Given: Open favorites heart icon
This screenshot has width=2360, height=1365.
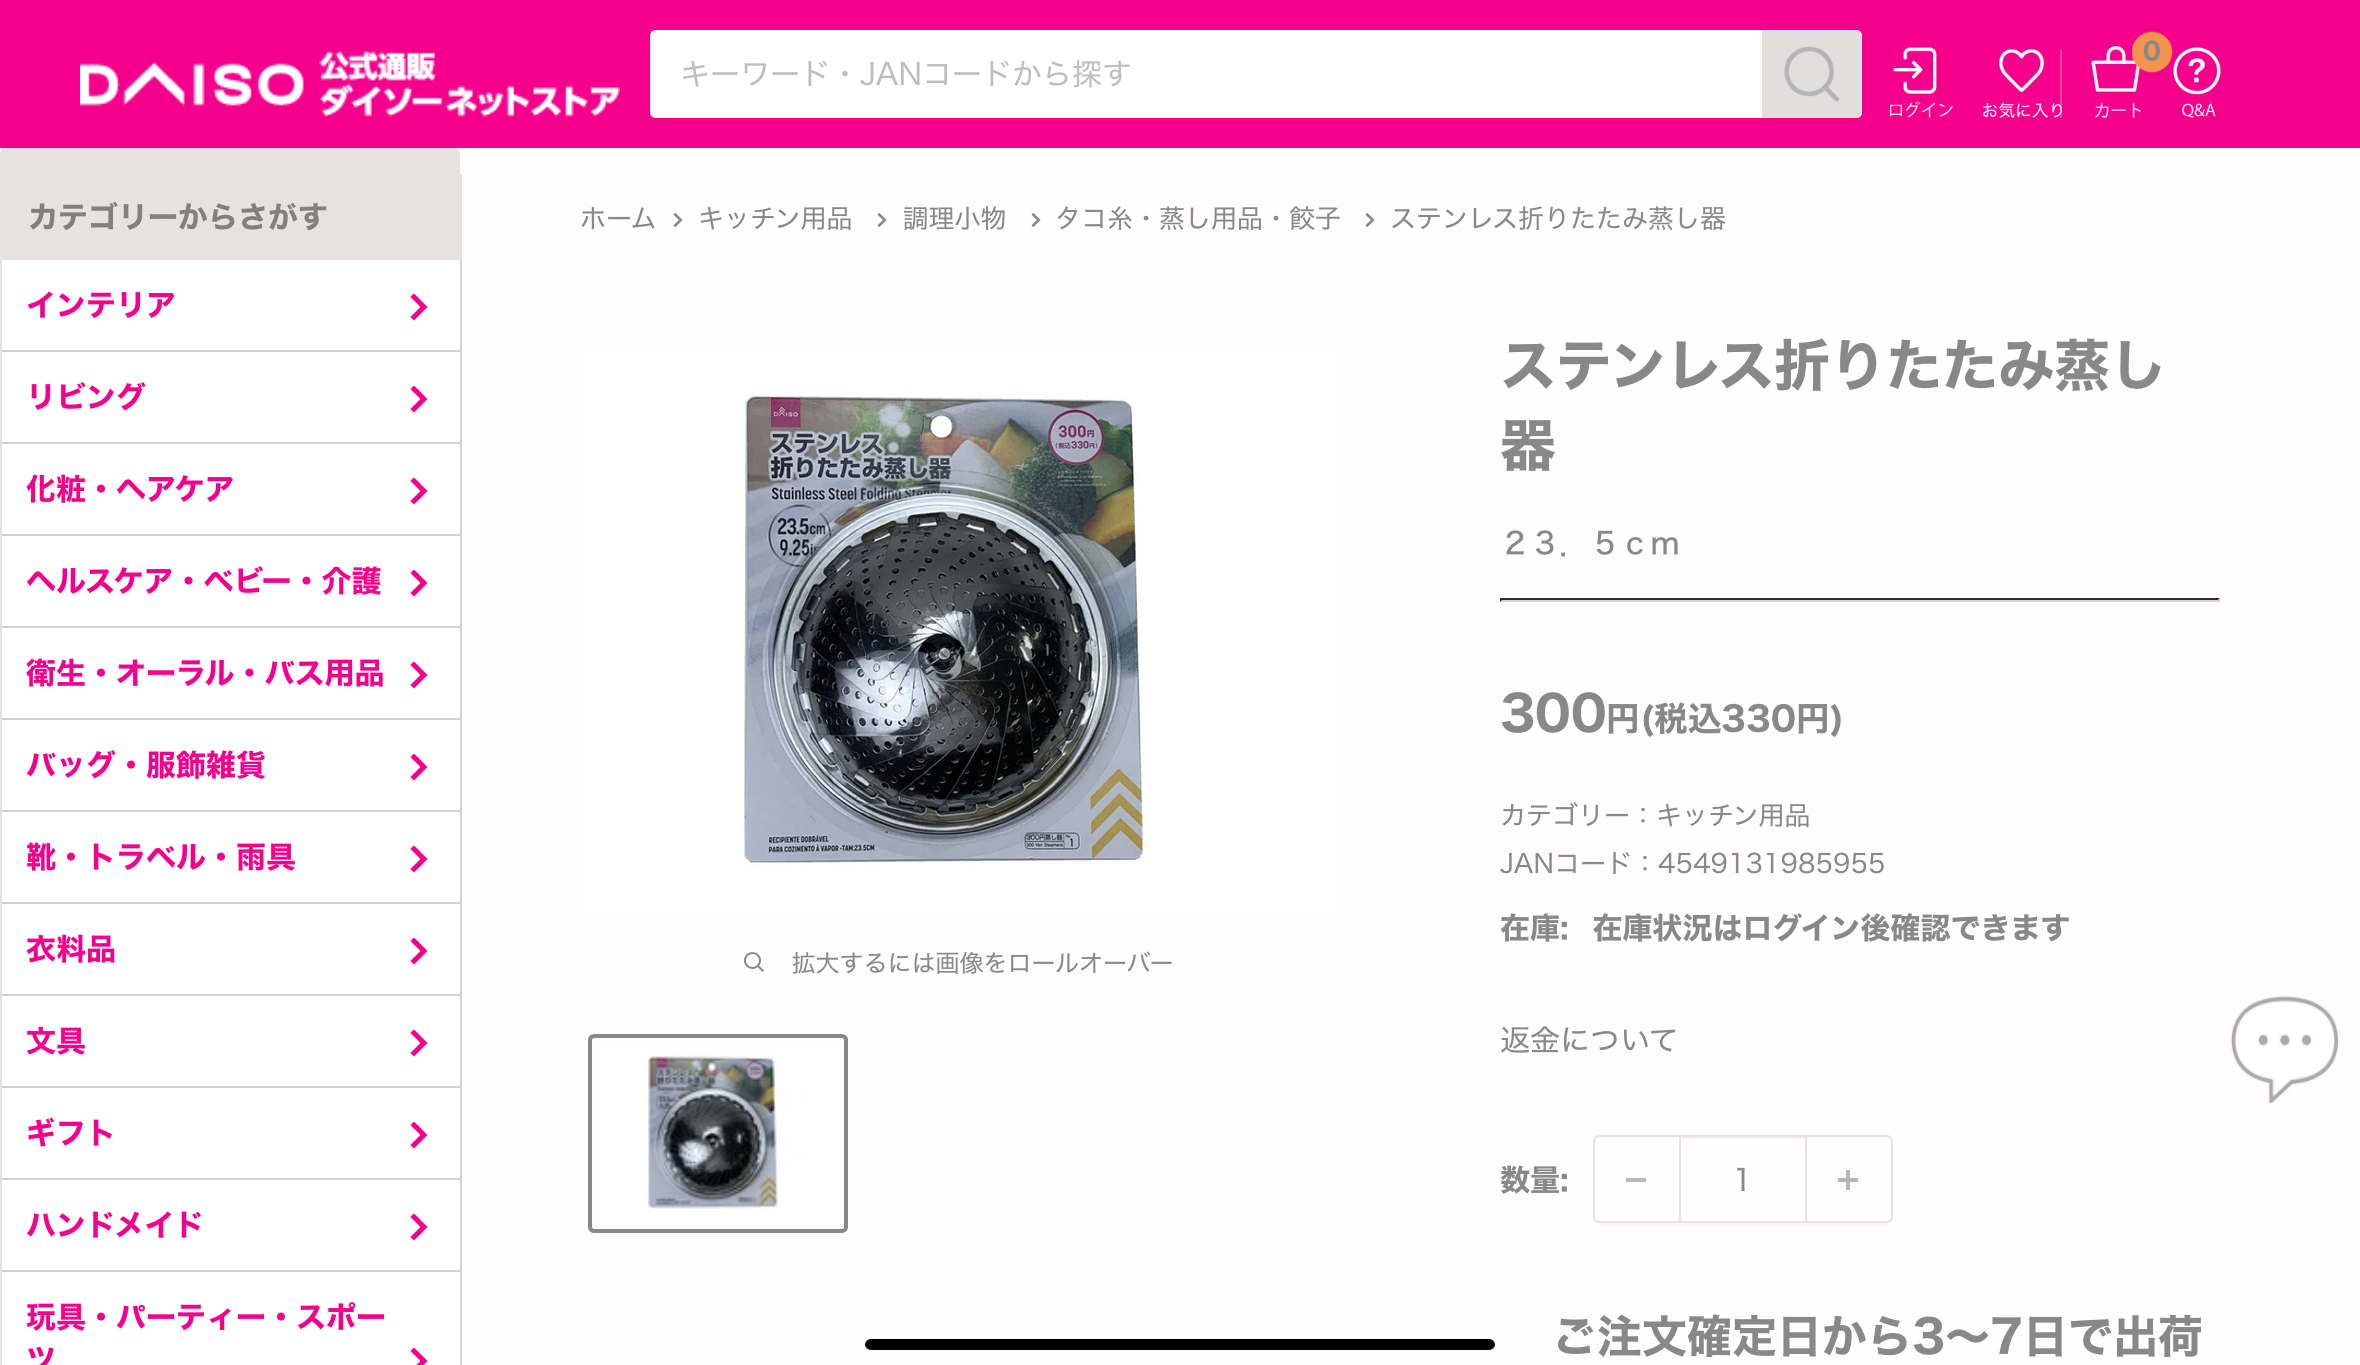Looking at the screenshot, I should 2021,72.
